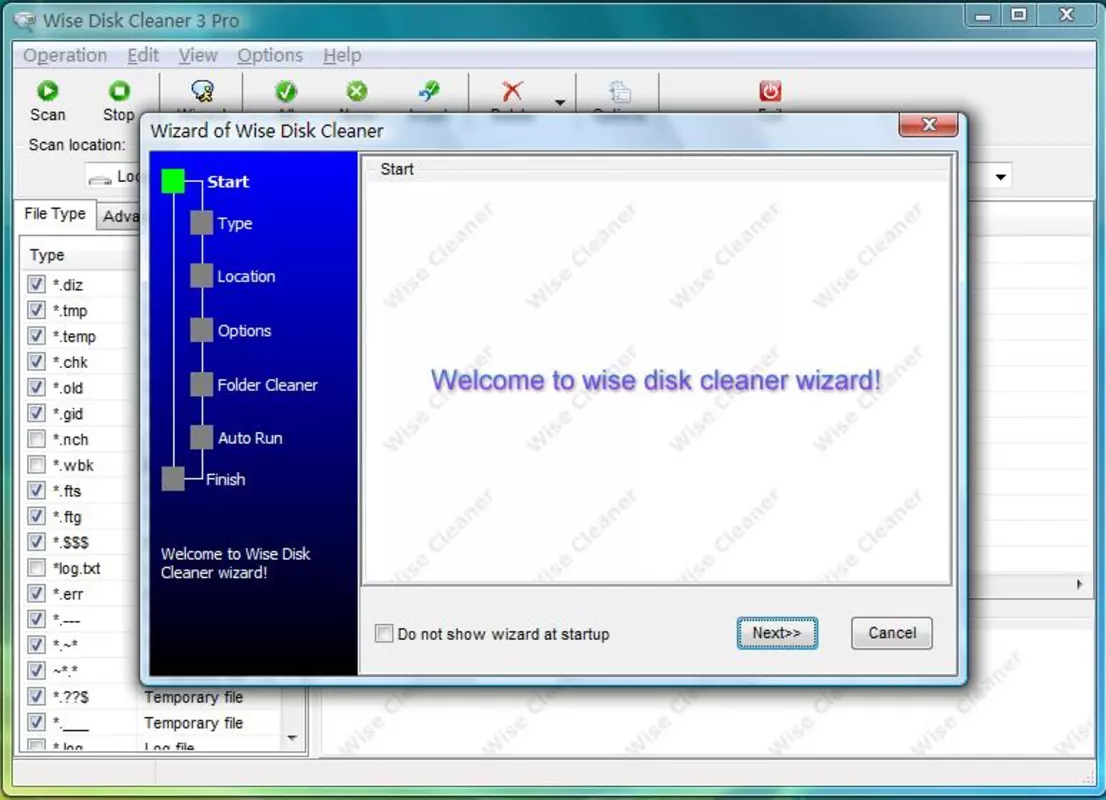
Task: Click the Next>> button
Action: (x=777, y=633)
